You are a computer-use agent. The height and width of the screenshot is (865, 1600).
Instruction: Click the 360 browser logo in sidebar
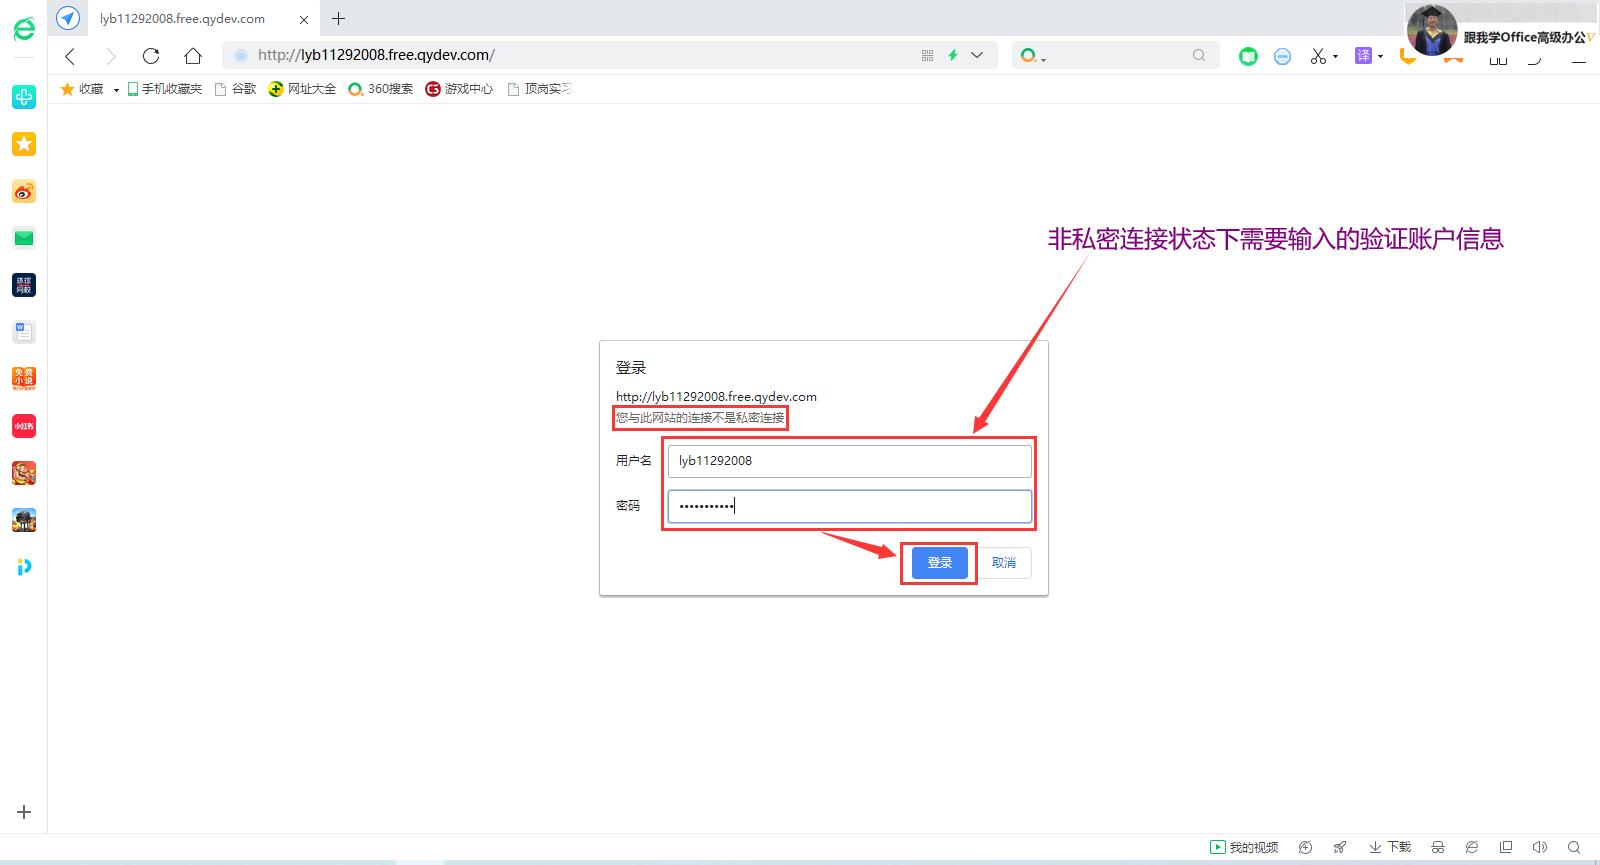[x=24, y=29]
